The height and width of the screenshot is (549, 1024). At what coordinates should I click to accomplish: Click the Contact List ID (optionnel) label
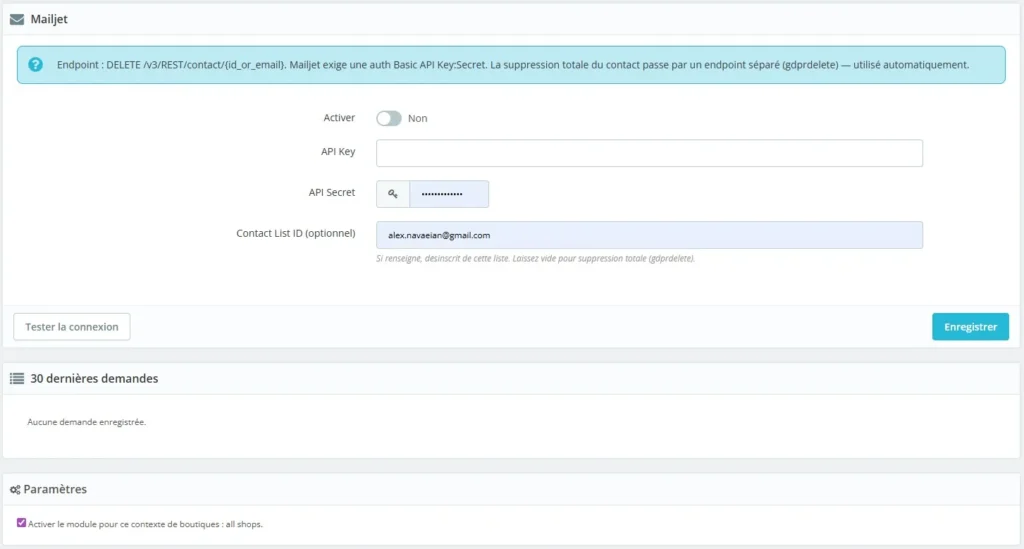(x=296, y=233)
